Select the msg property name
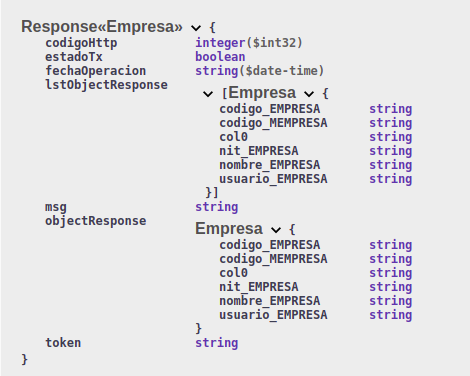 (56, 207)
